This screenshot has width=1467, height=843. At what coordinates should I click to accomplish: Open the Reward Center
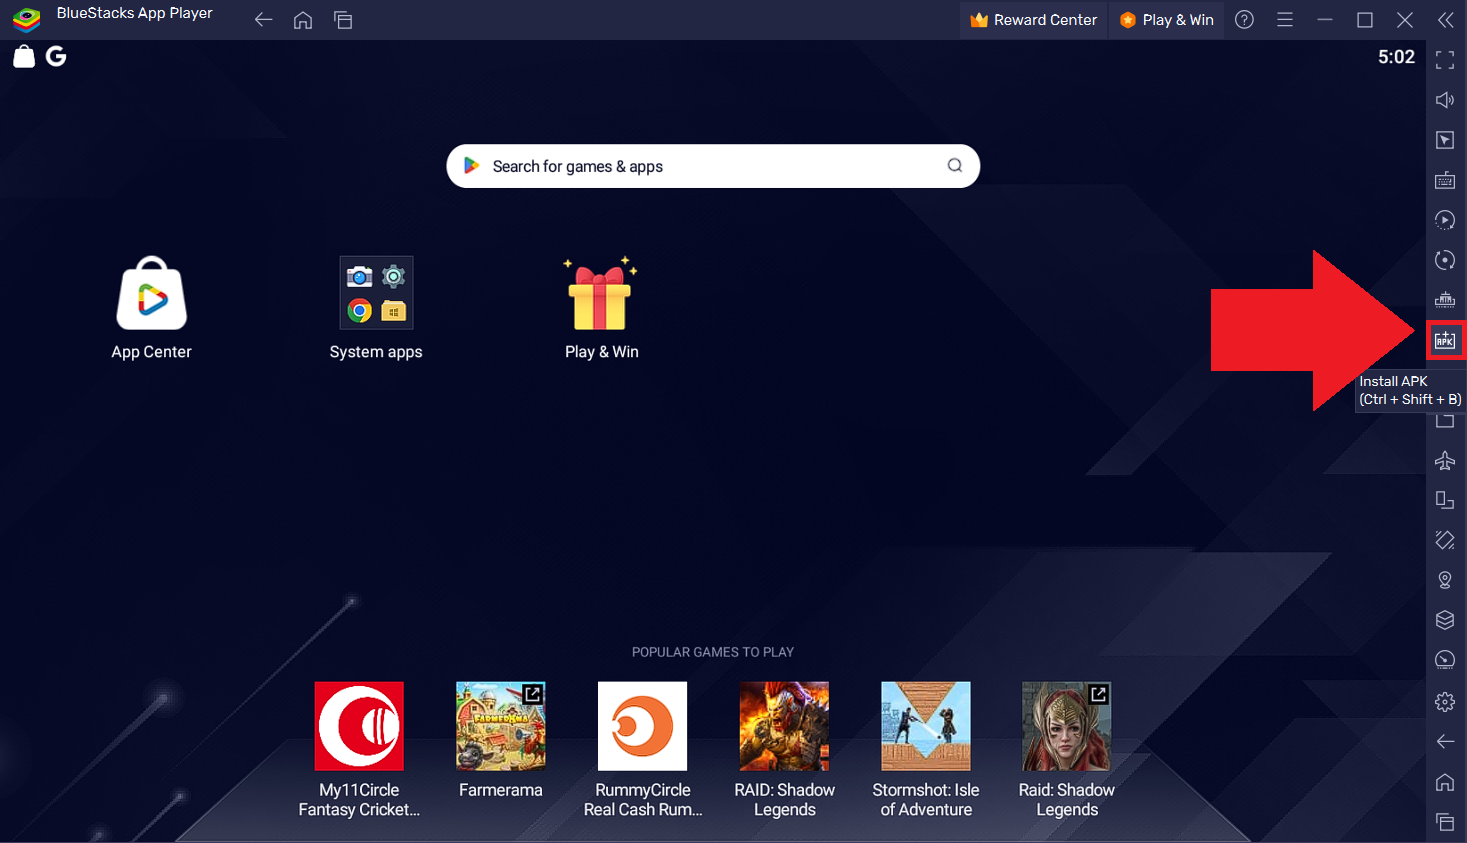(1034, 20)
